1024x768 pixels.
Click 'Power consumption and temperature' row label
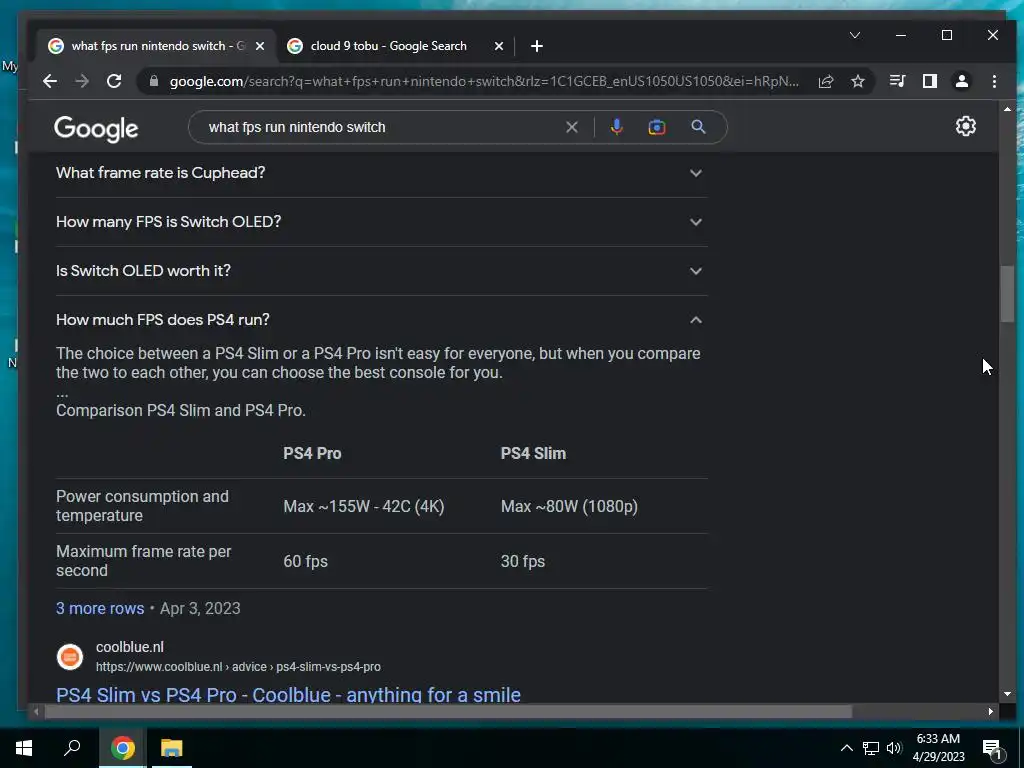pyautogui.click(x=142, y=506)
